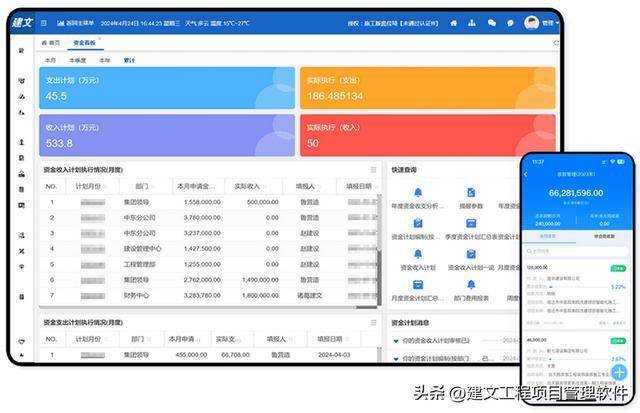
Task: Open 部门费用报表 quick query icon
Action: pos(471,285)
